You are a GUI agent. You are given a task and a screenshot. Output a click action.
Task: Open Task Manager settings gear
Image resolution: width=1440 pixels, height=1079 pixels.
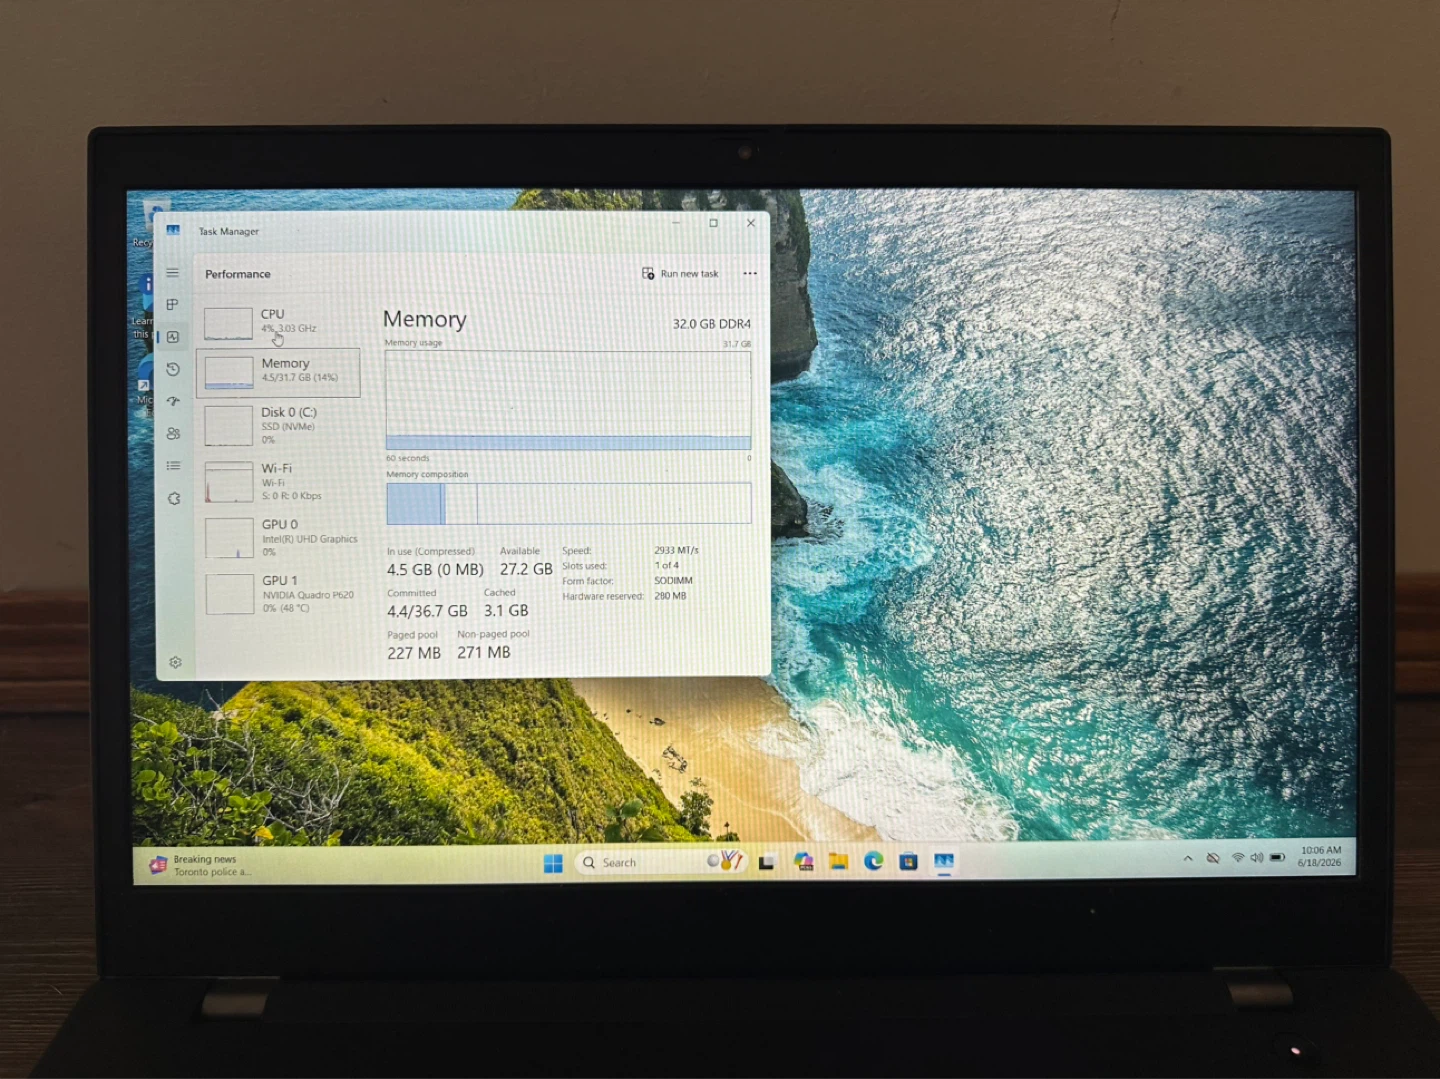coord(175,662)
